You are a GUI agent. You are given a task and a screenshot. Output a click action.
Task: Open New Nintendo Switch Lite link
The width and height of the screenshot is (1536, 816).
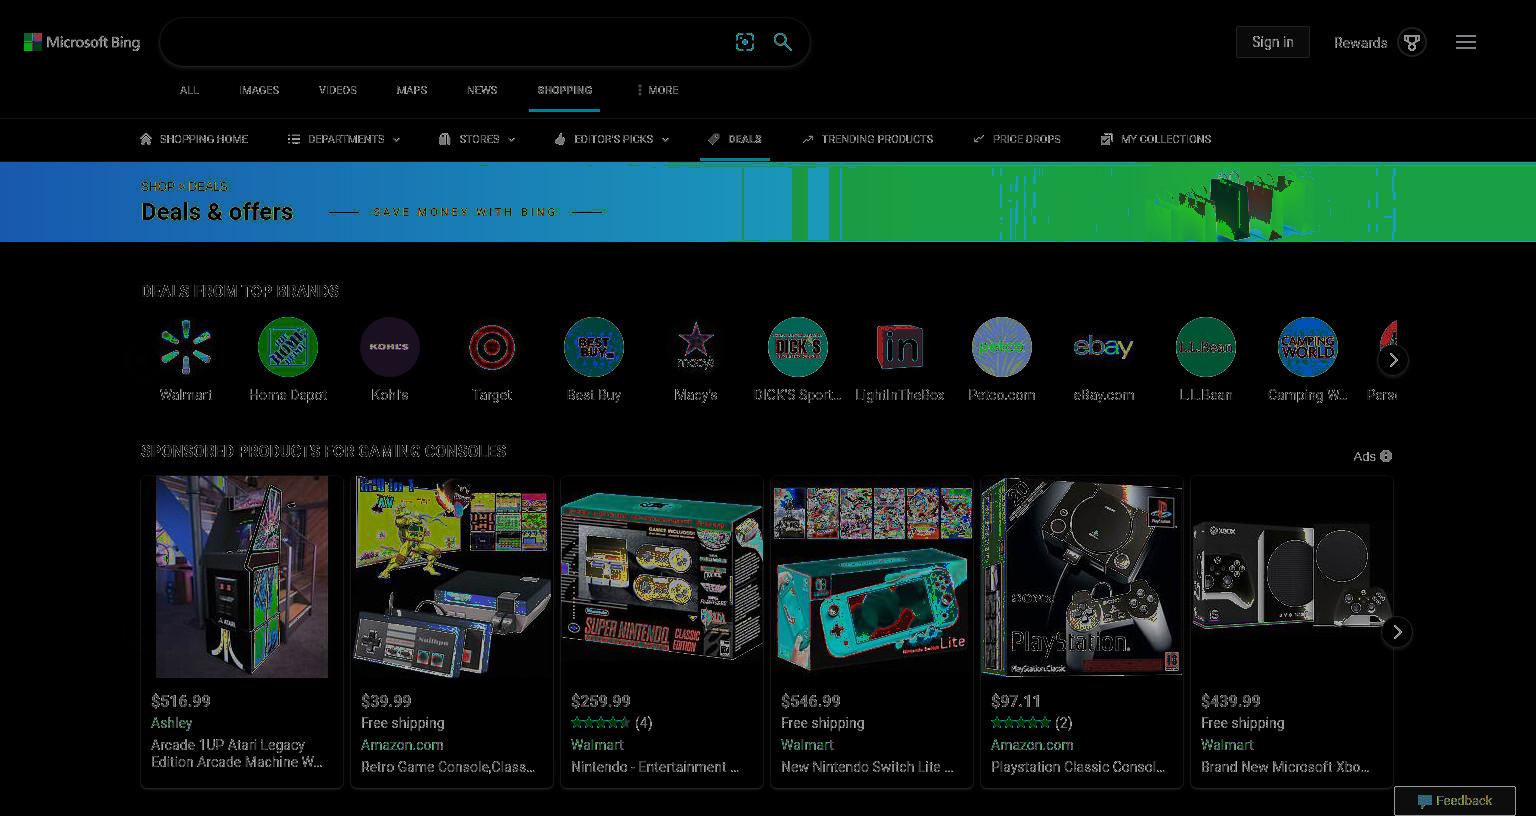coord(867,767)
